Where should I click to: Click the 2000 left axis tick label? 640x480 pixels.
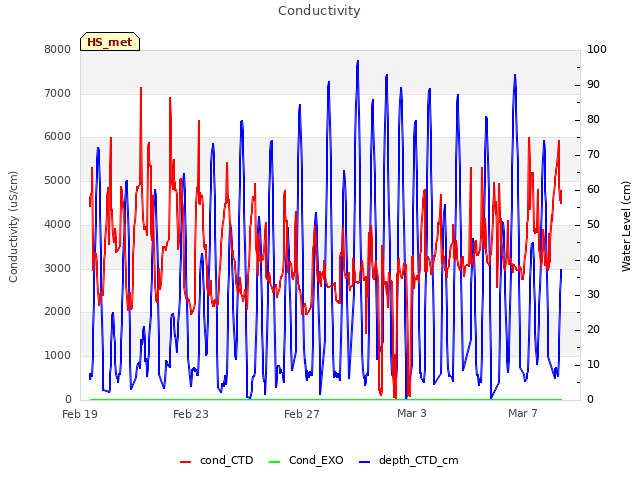coord(58,311)
